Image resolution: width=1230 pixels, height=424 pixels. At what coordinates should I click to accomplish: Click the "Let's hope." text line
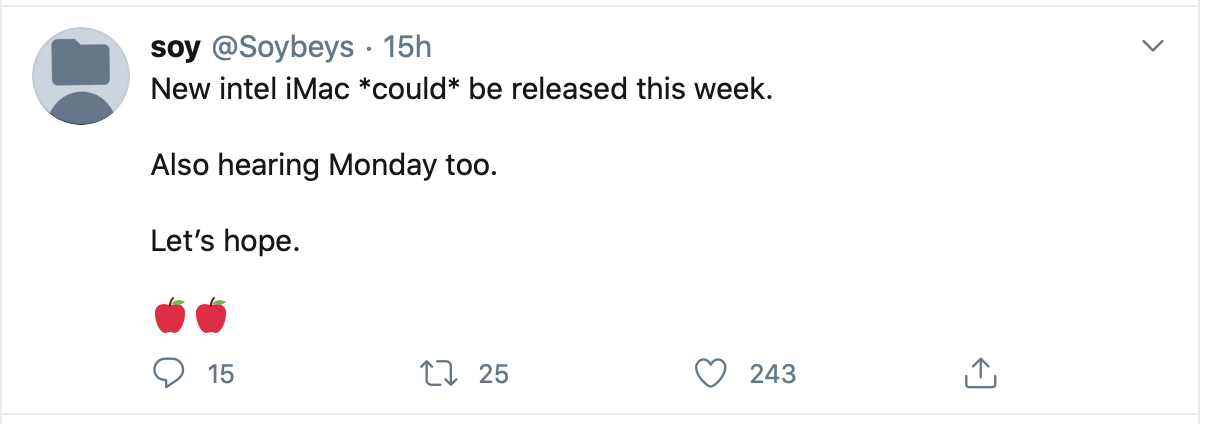[x=225, y=240]
